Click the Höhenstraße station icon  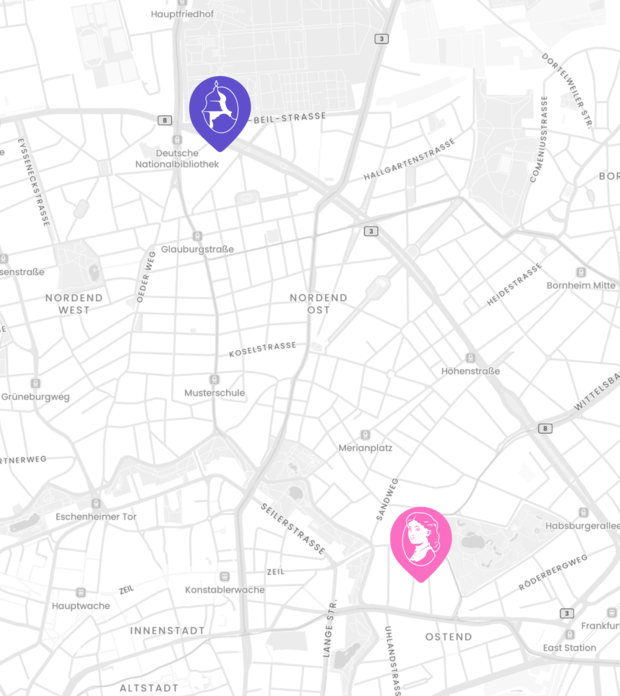470,358
